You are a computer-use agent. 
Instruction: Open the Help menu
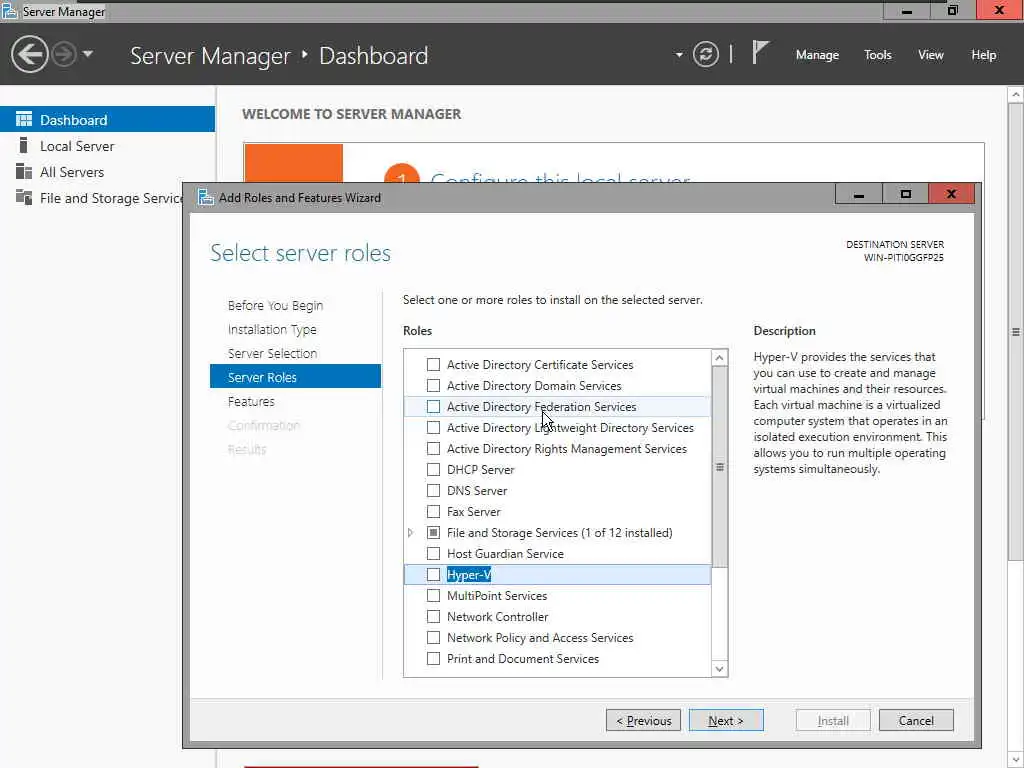(984, 55)
